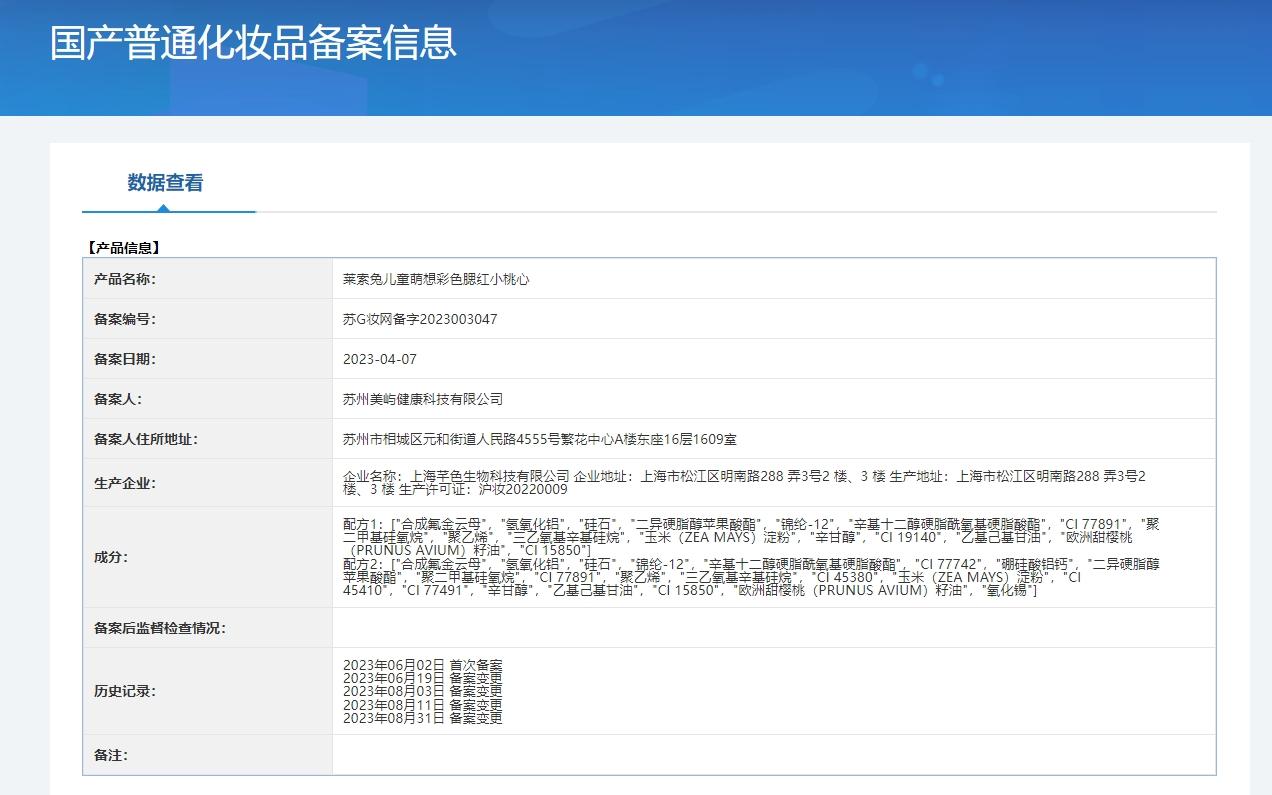1272x795 pixels.
Task: Click the empty 备注 value cell
Action: [773, 755]
